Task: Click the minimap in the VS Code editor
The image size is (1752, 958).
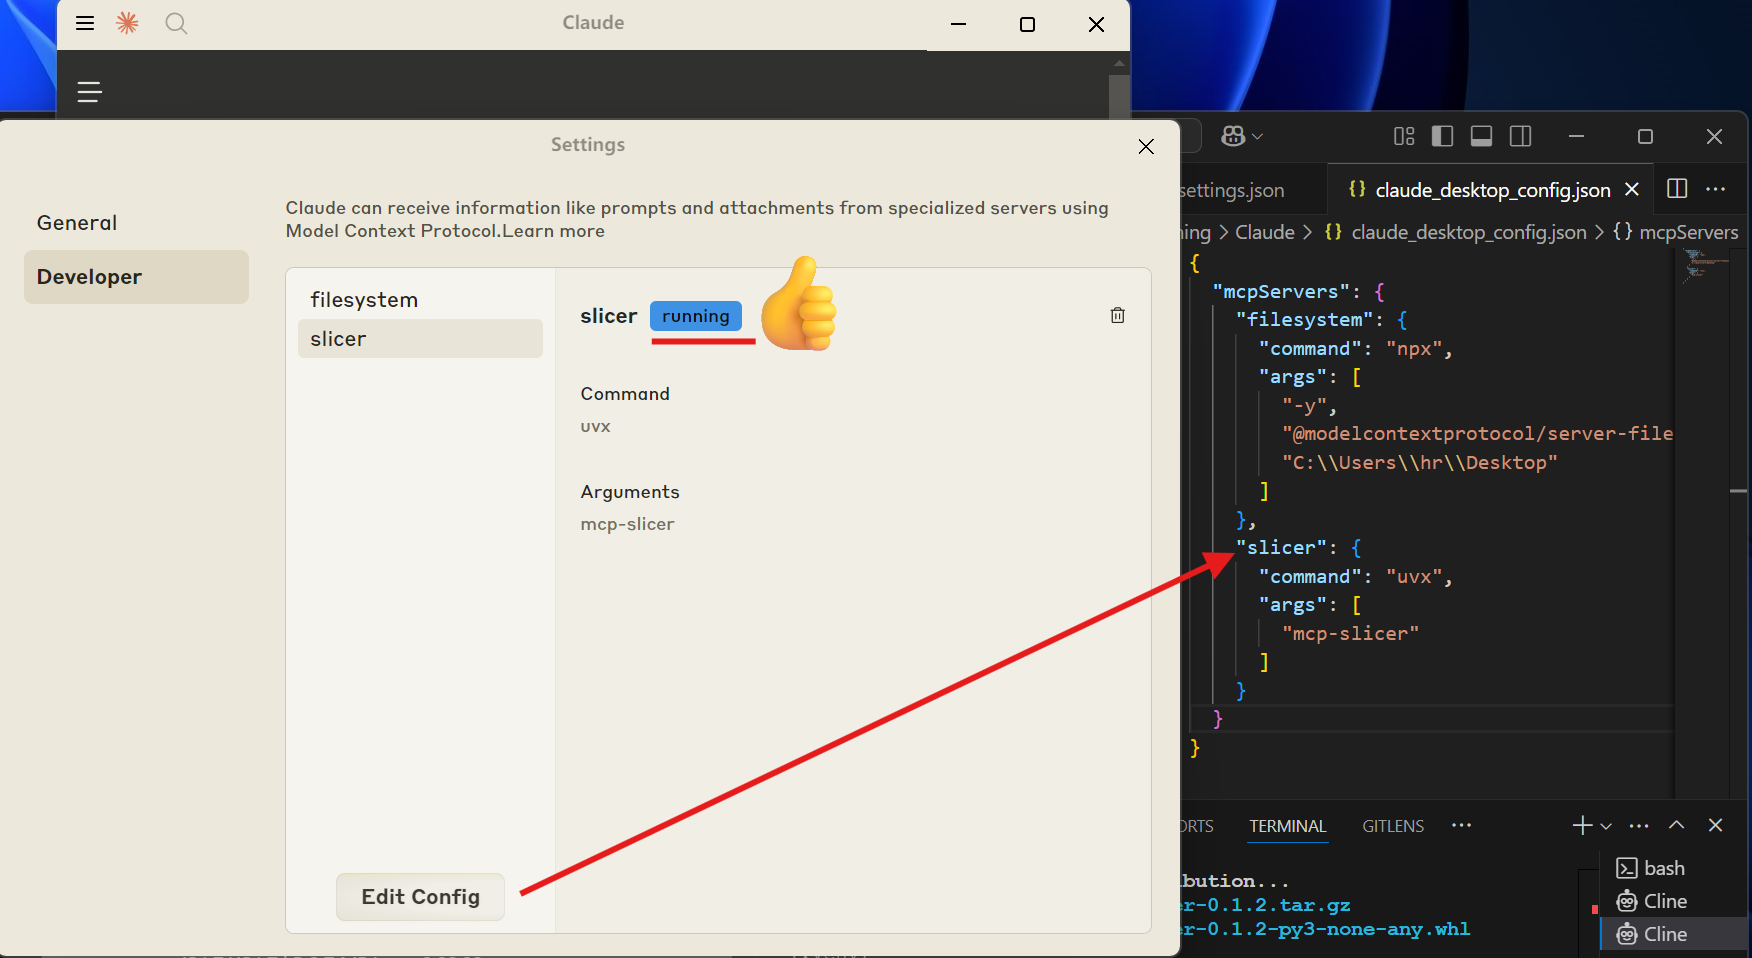Action: pos(1706,264)
